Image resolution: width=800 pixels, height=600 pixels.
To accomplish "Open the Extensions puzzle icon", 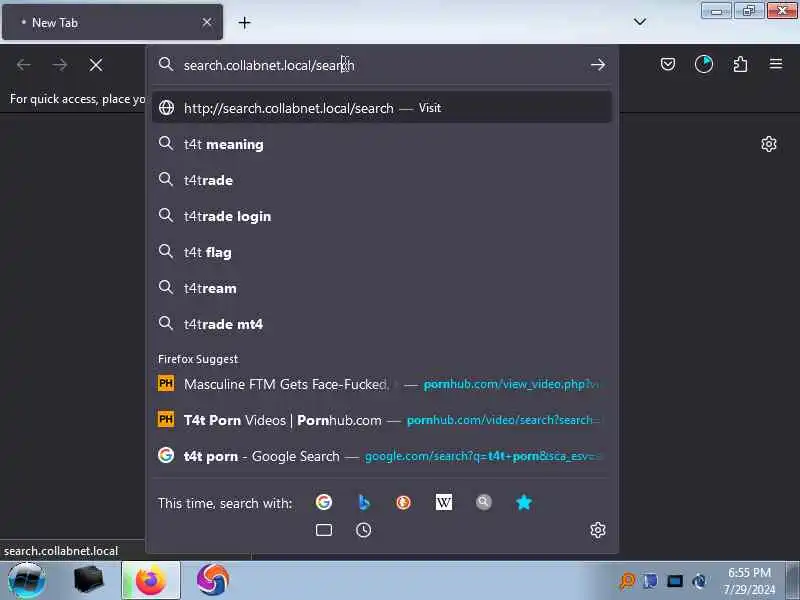I will [740, 64].
